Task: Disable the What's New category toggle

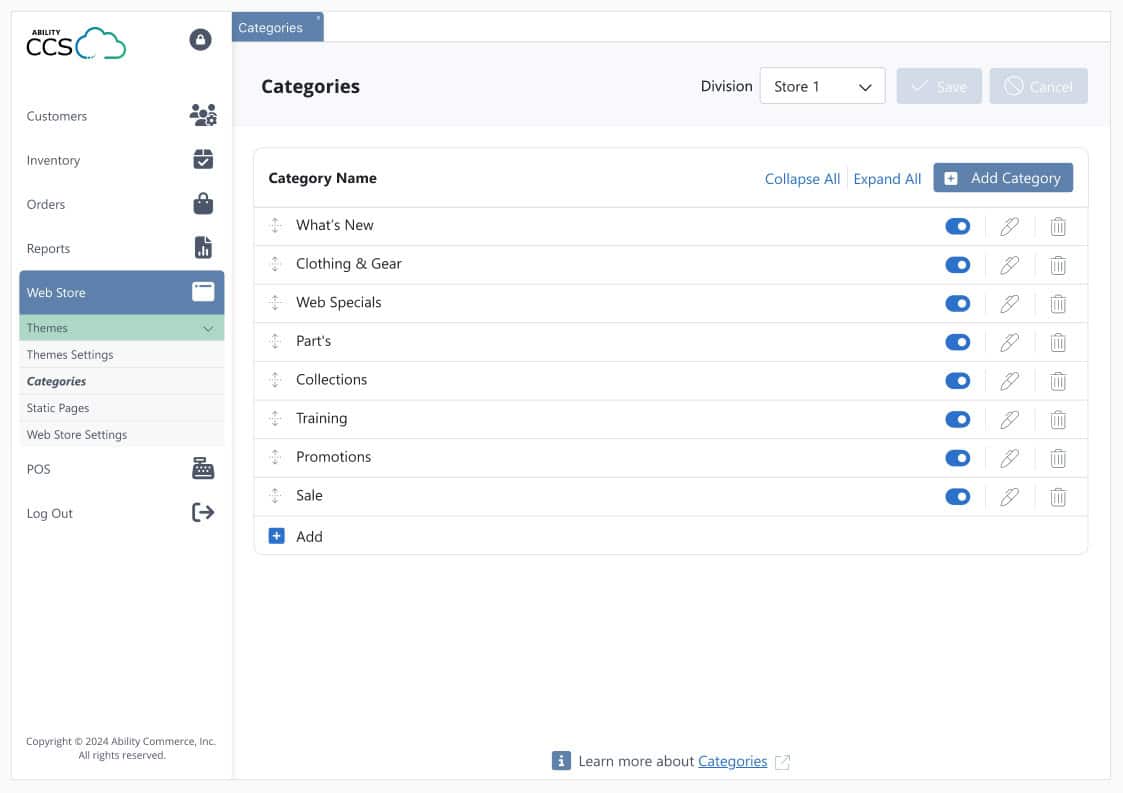Action: pos(957,226)
